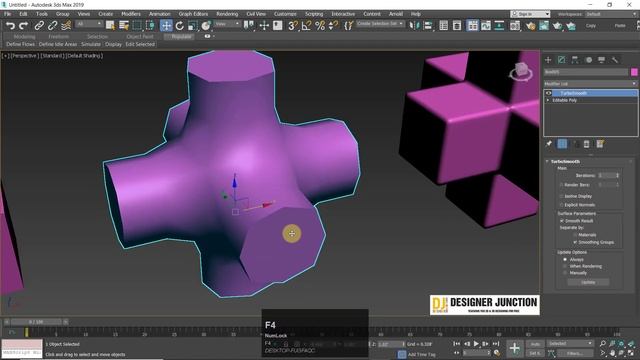The image size is (640, 360).
Task: Switch to the Object Paint ribbon tab
Action: pyautogui.click(x=140, y=37)
